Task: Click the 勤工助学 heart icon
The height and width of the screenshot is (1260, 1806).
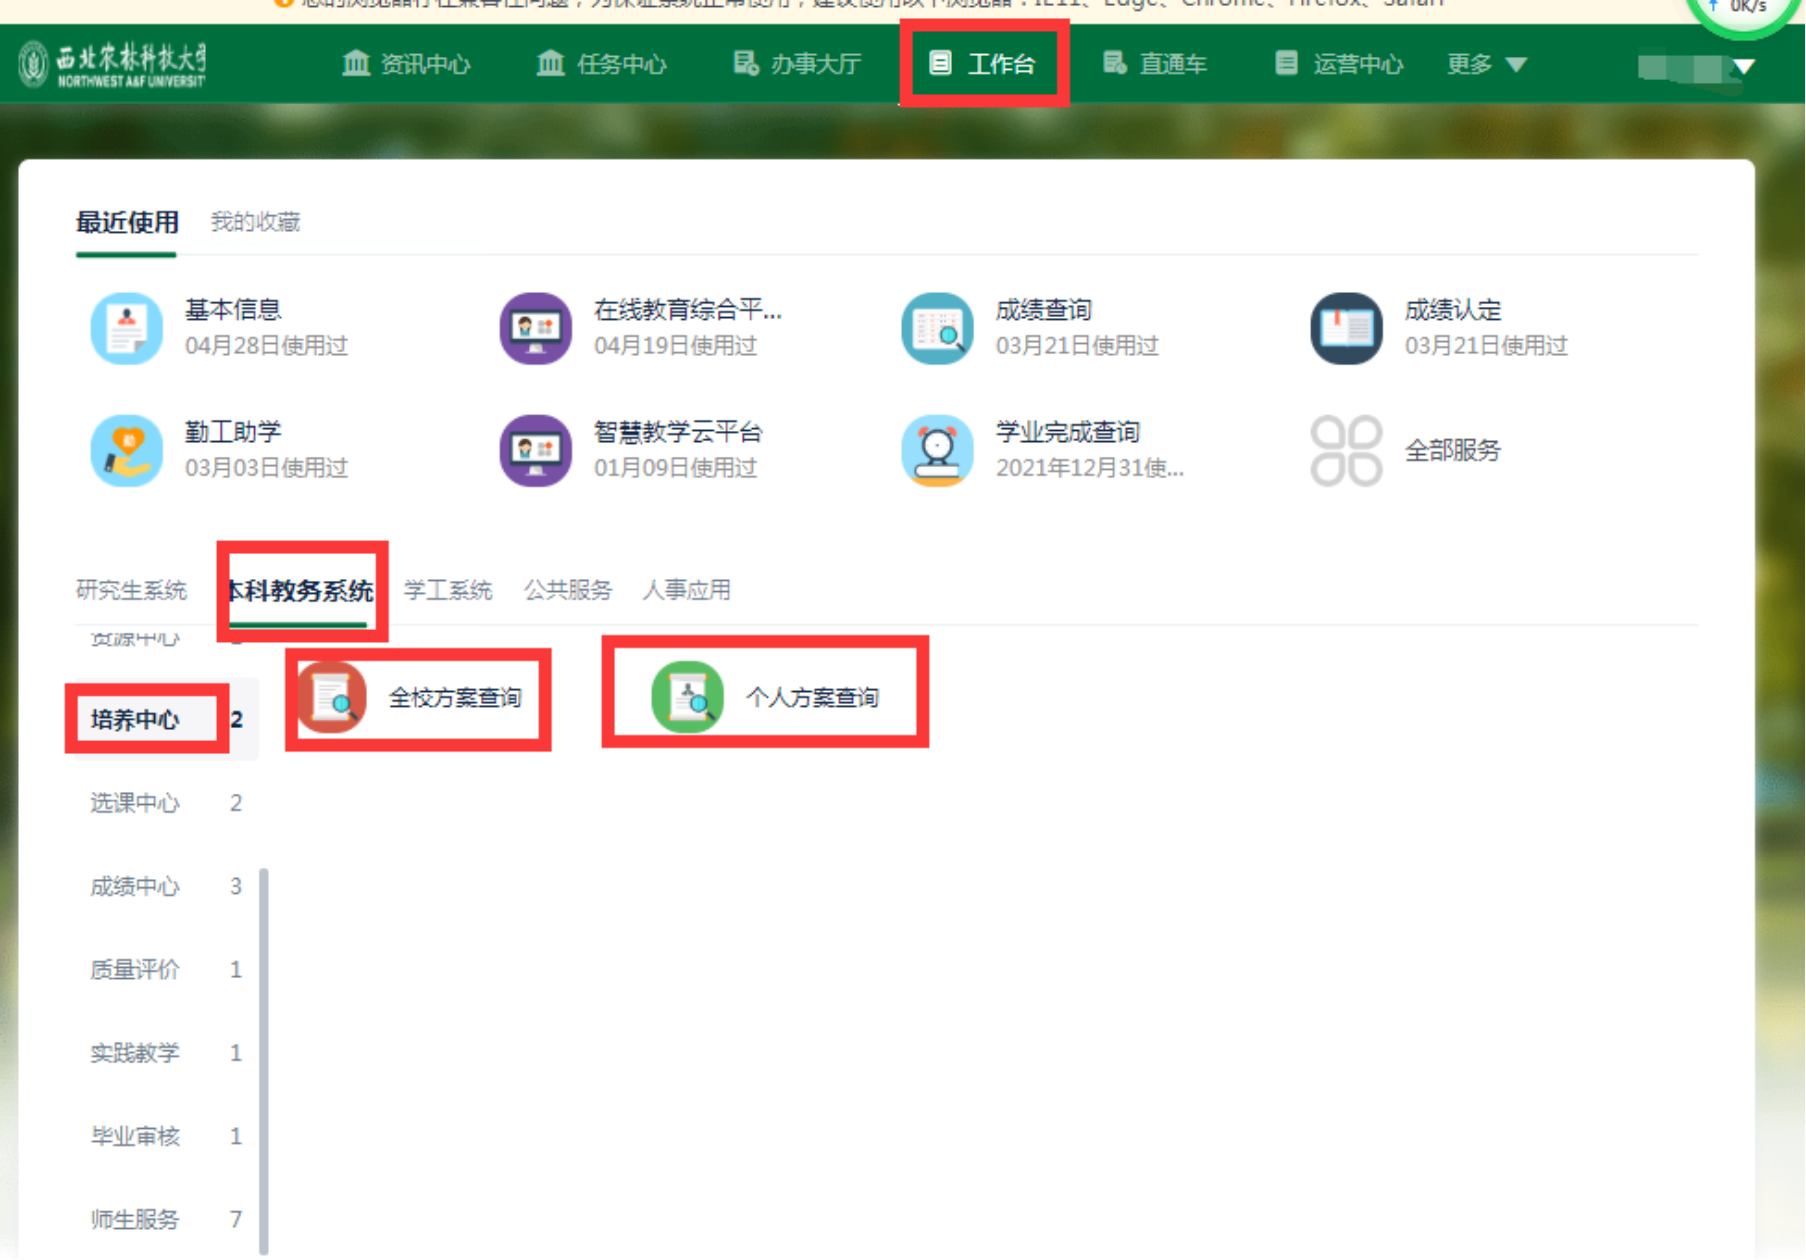Action: tap(126, 450)
